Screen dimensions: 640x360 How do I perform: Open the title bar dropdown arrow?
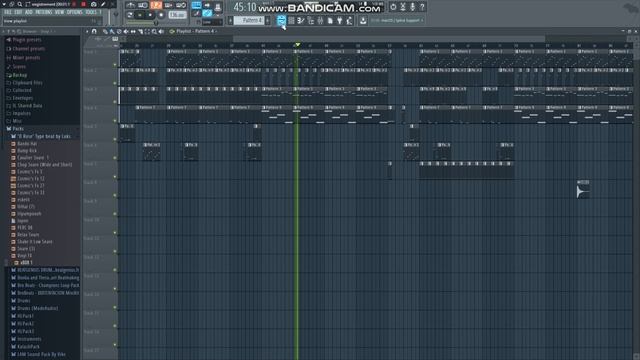click(3, 4)
